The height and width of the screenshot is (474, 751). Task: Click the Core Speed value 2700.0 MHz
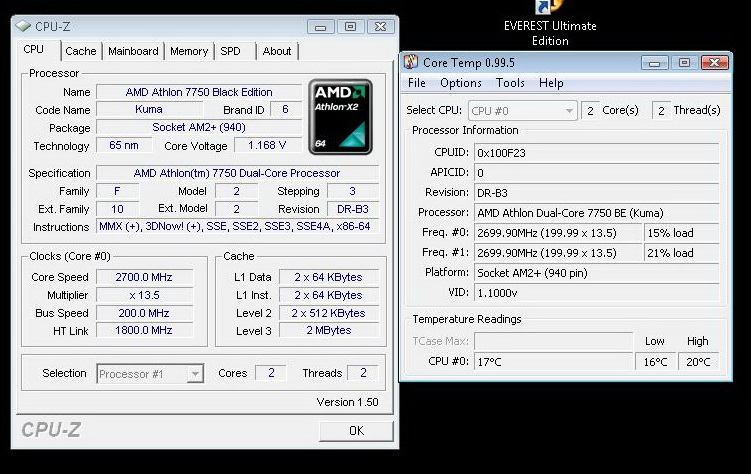pos(144,277)
